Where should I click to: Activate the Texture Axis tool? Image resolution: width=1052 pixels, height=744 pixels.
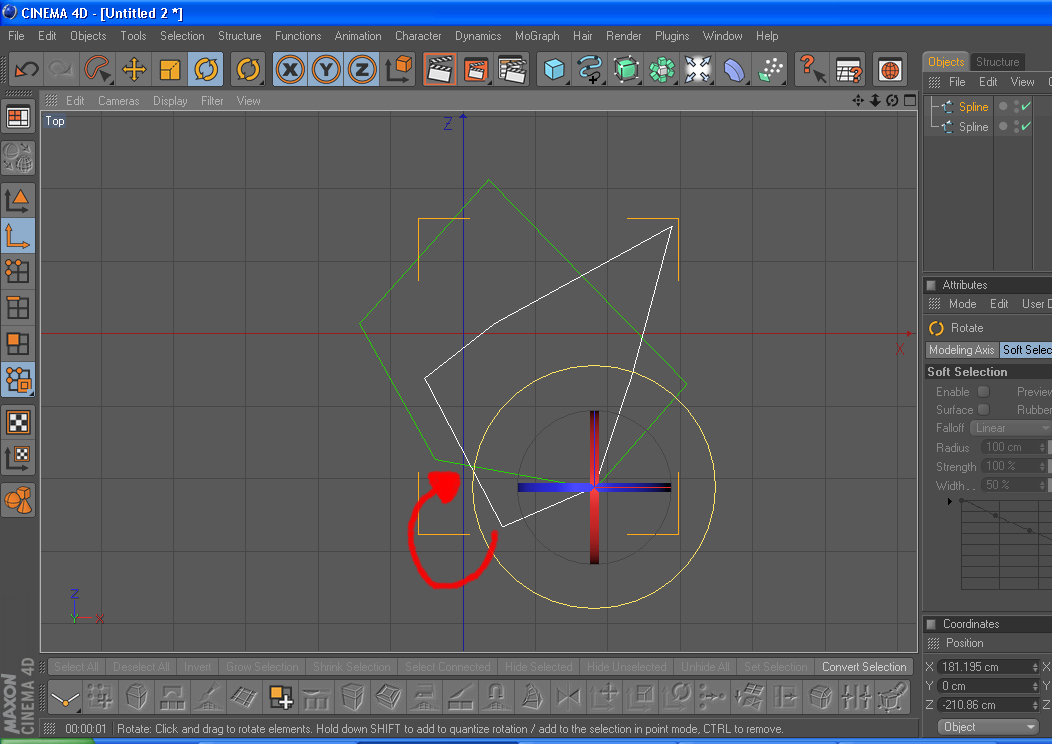coord(18,458)
